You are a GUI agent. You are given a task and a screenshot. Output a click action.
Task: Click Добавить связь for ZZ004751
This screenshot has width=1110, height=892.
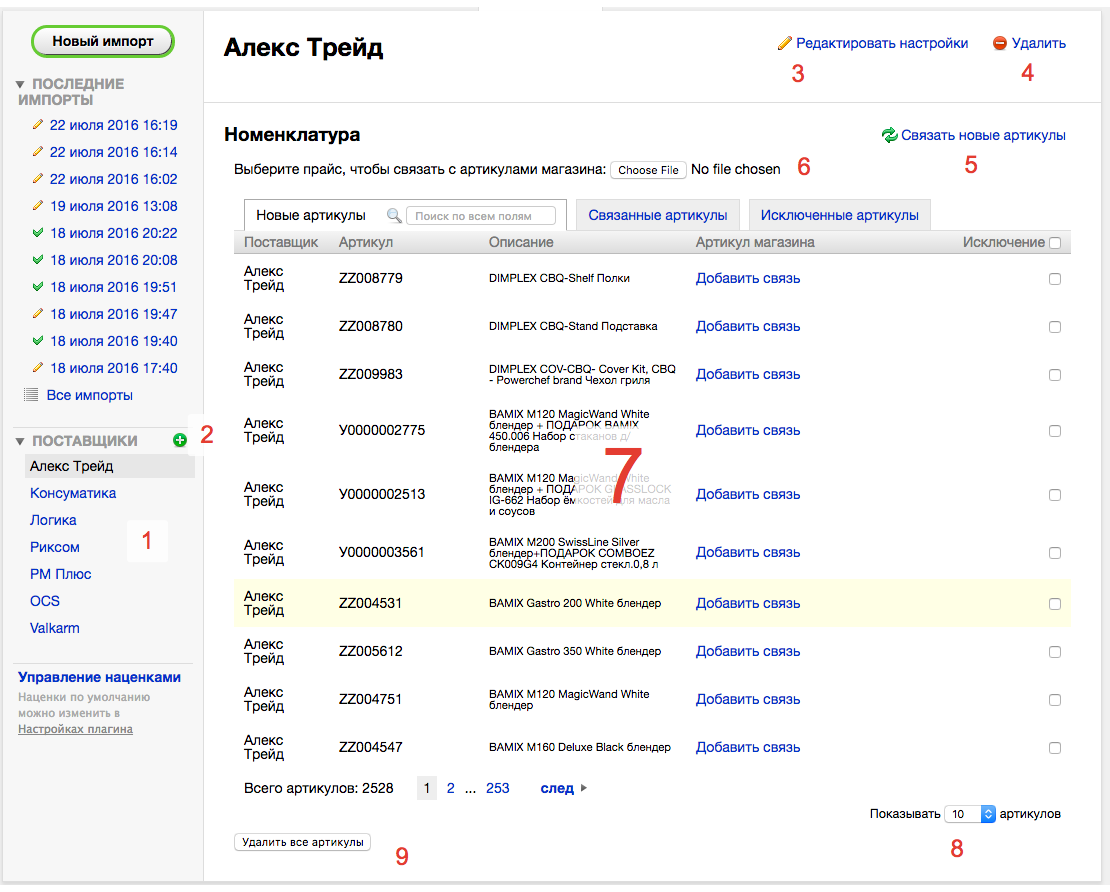(748, 699)
